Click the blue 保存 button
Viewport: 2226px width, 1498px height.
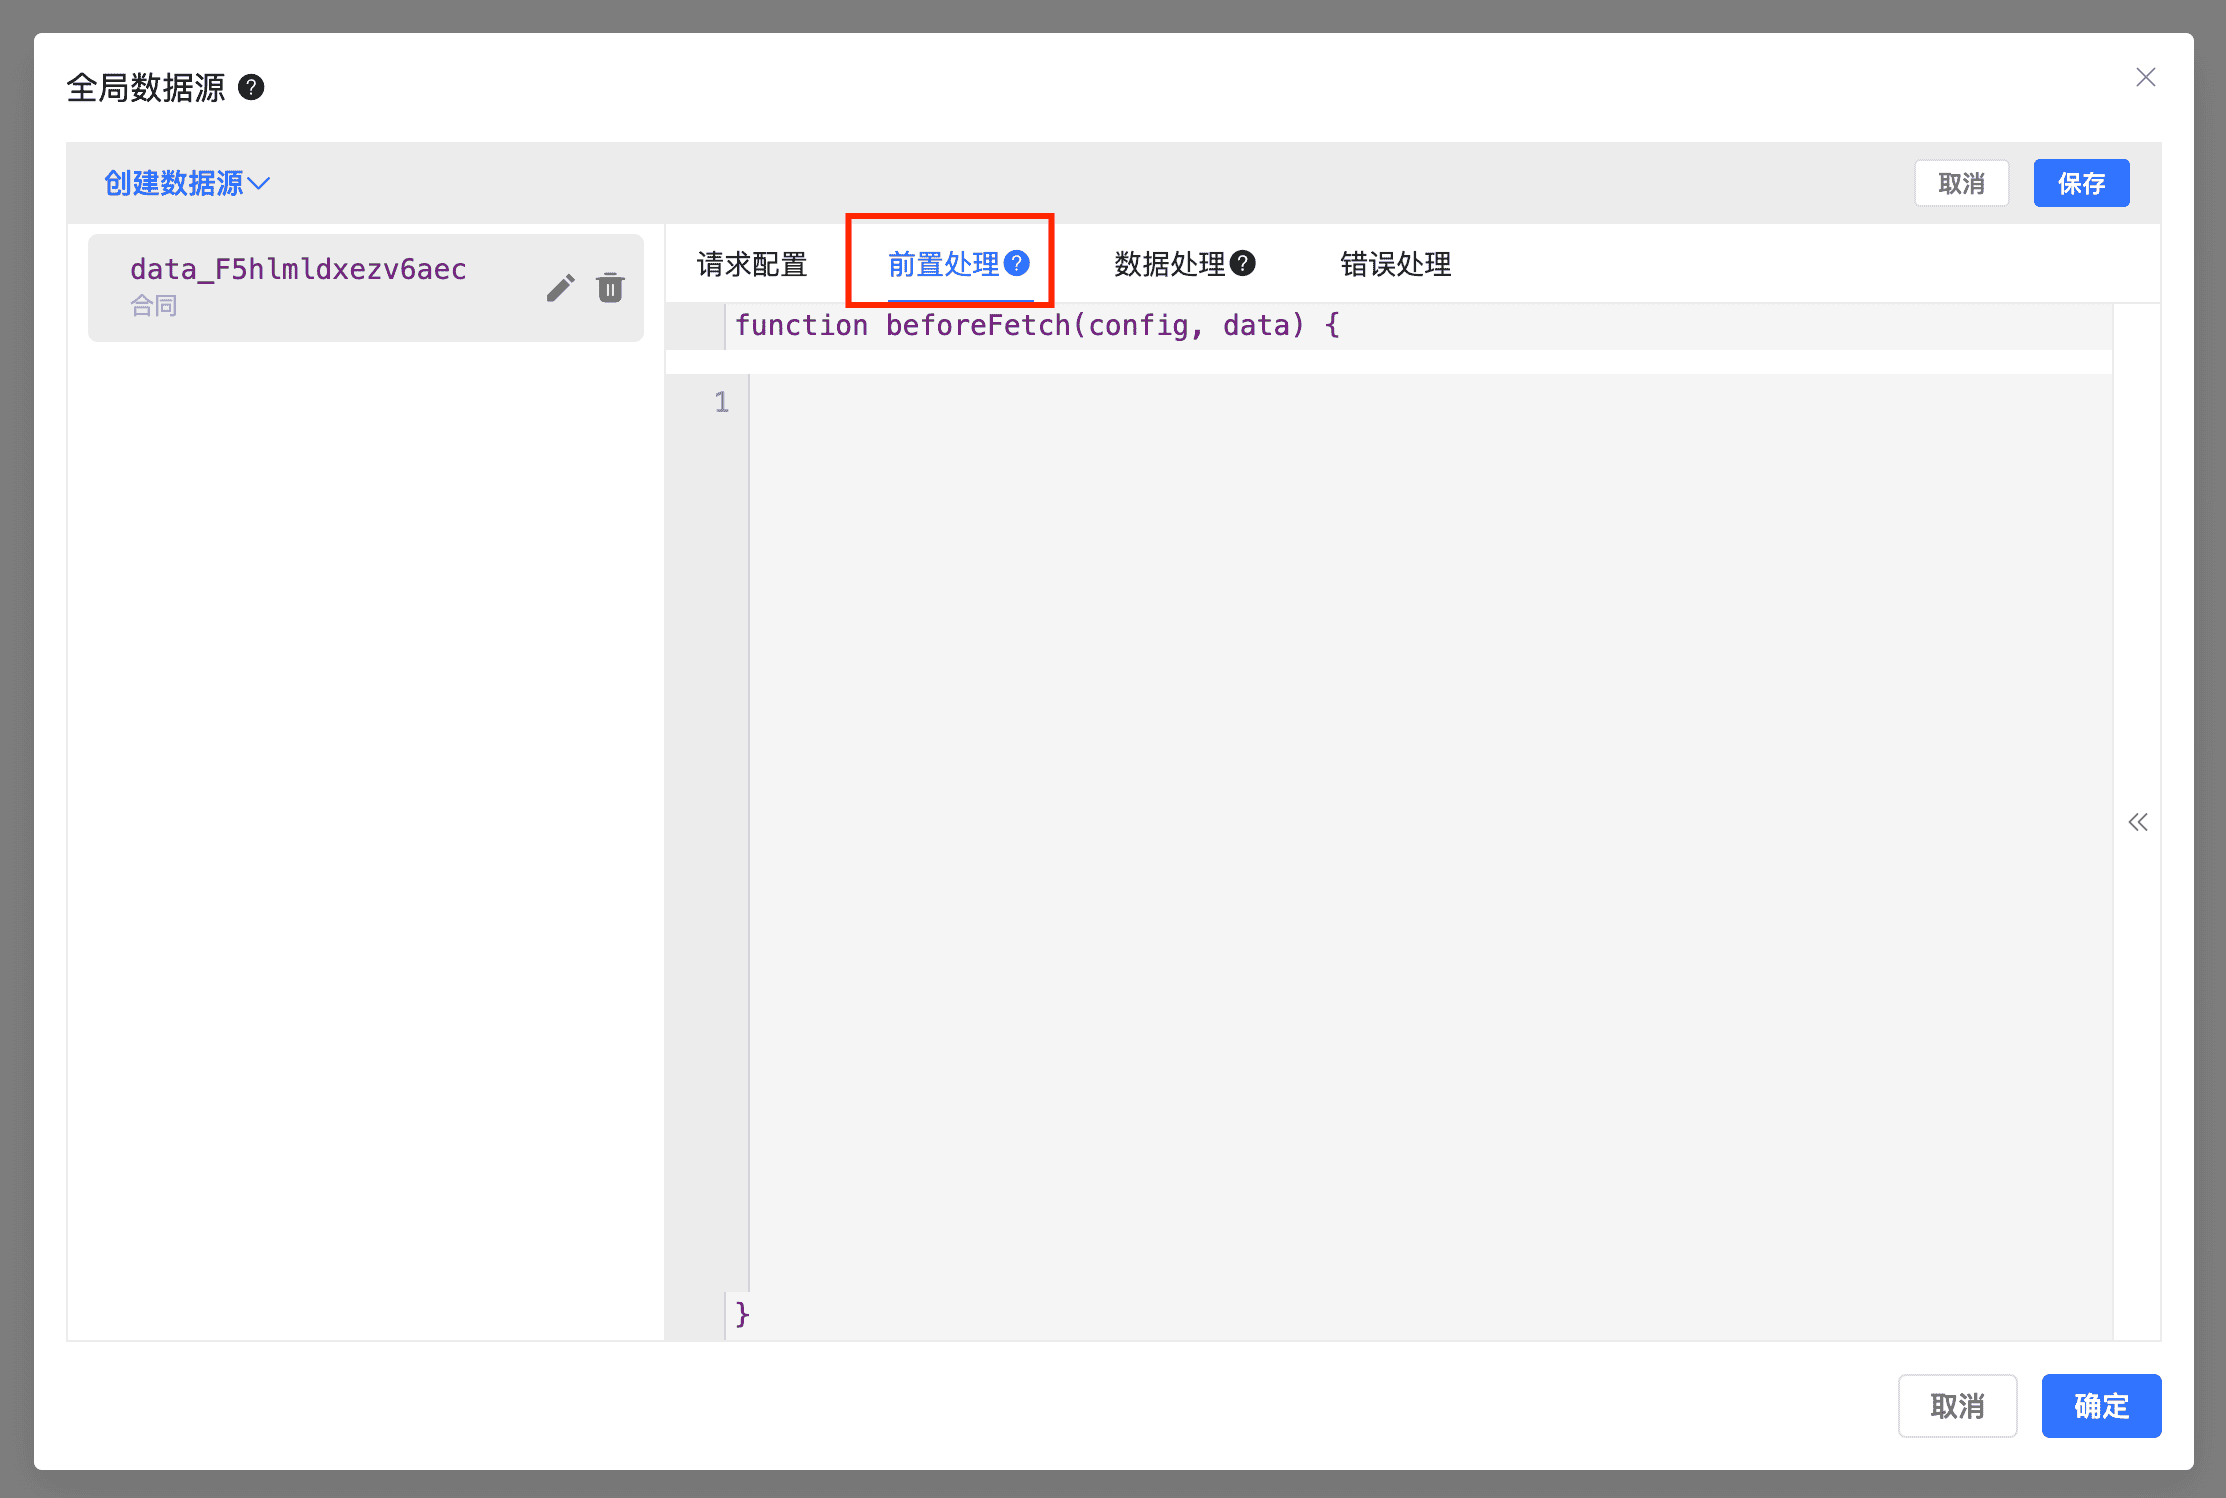click(2081, 183)
